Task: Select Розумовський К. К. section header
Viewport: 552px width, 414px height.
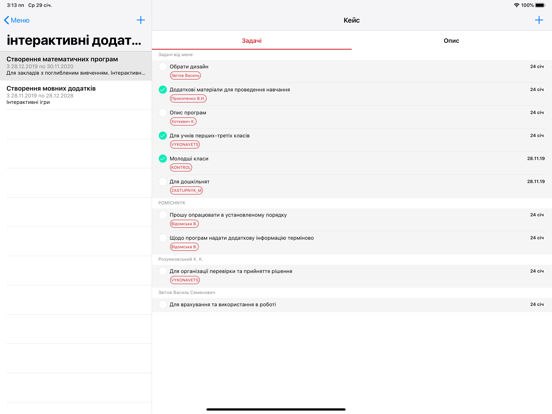Action: pos(181,259)
